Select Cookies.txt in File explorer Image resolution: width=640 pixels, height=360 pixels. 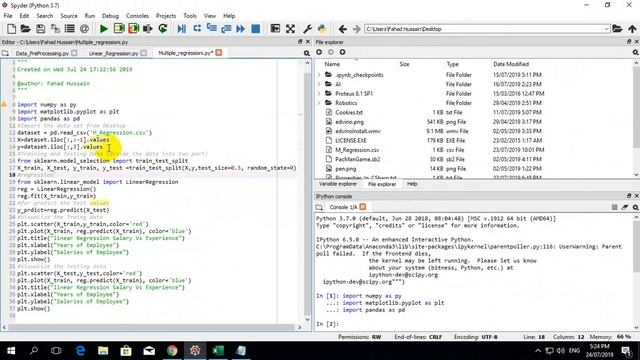click(349, 112)
